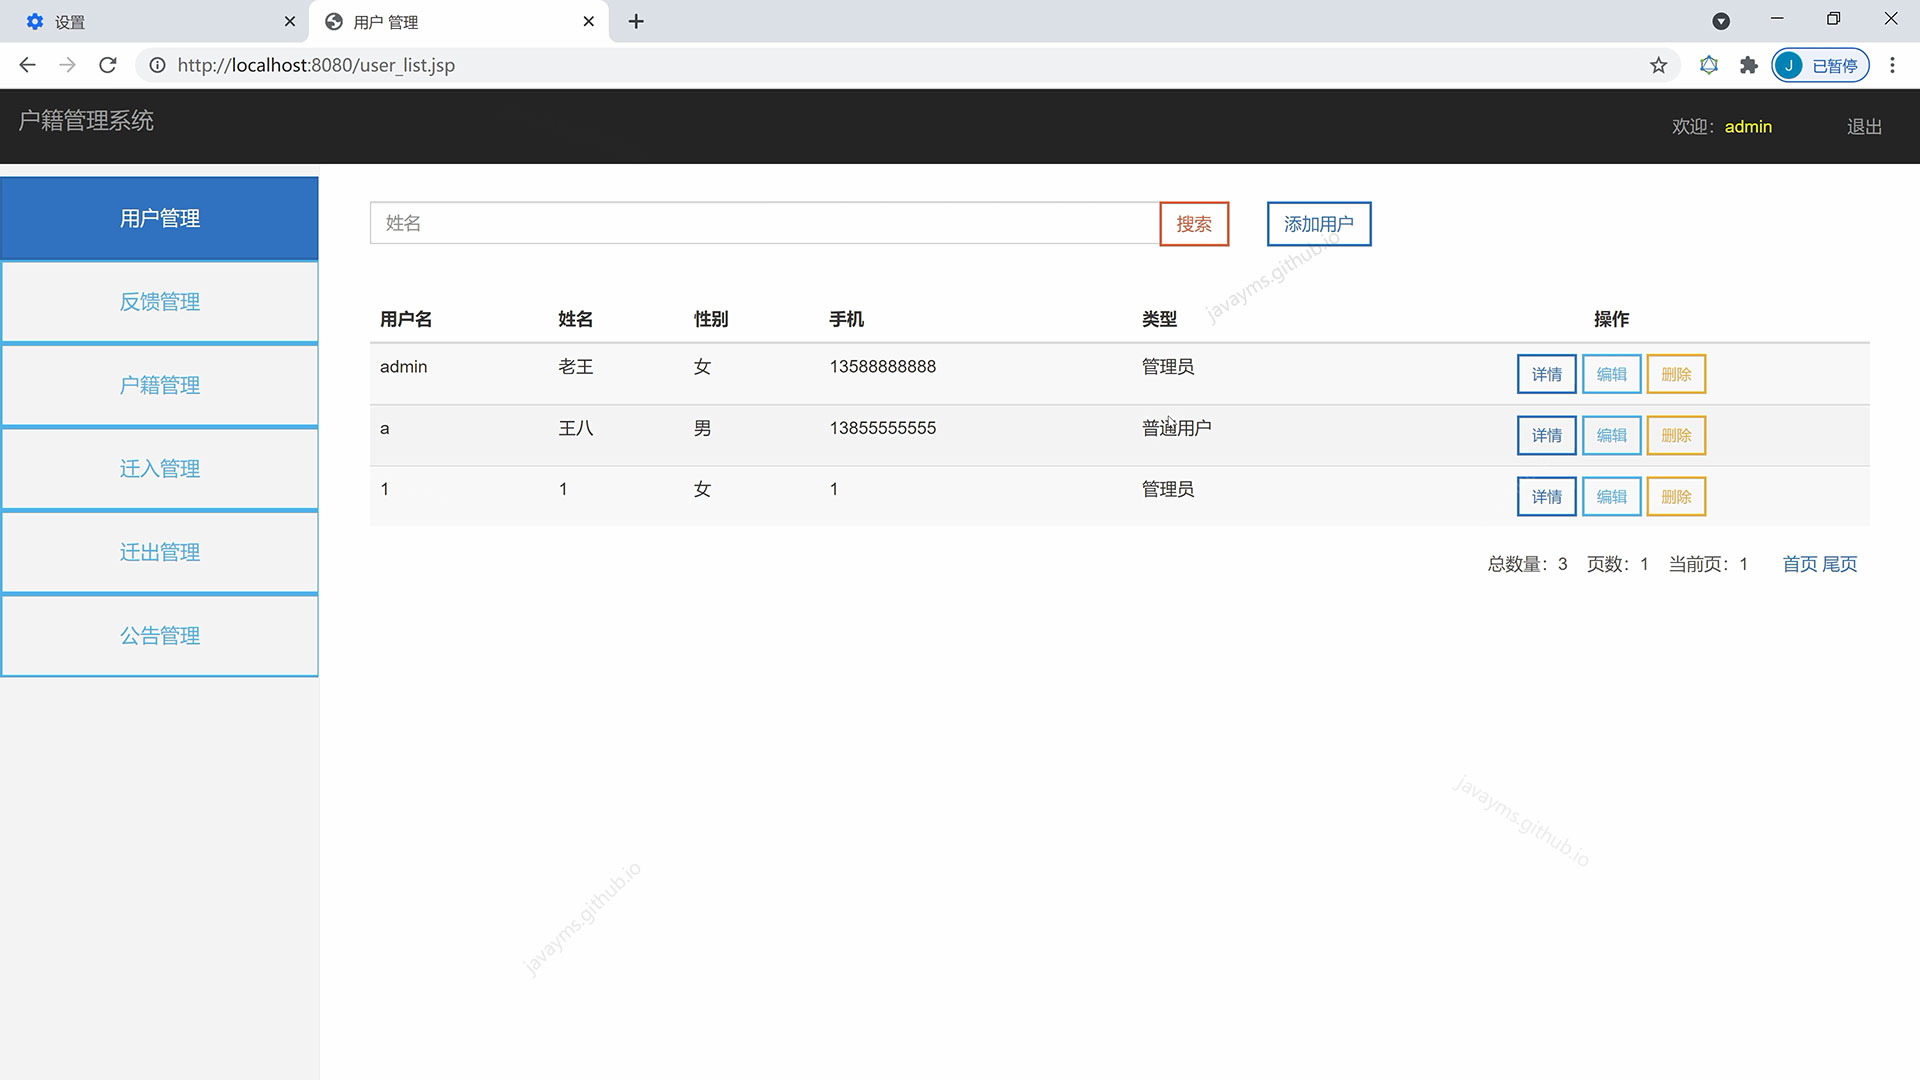Click the 添加用户 button
Screen dimensions: 1920x1080
(x=1319, y=224)
